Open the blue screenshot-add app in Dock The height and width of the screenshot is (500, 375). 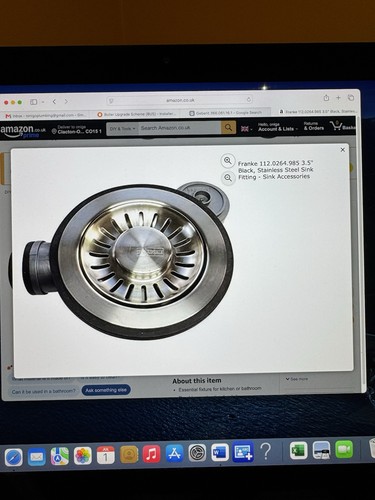click(243, 452)
